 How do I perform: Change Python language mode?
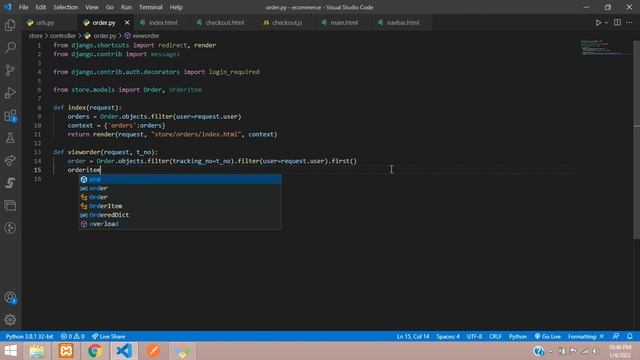518,336
